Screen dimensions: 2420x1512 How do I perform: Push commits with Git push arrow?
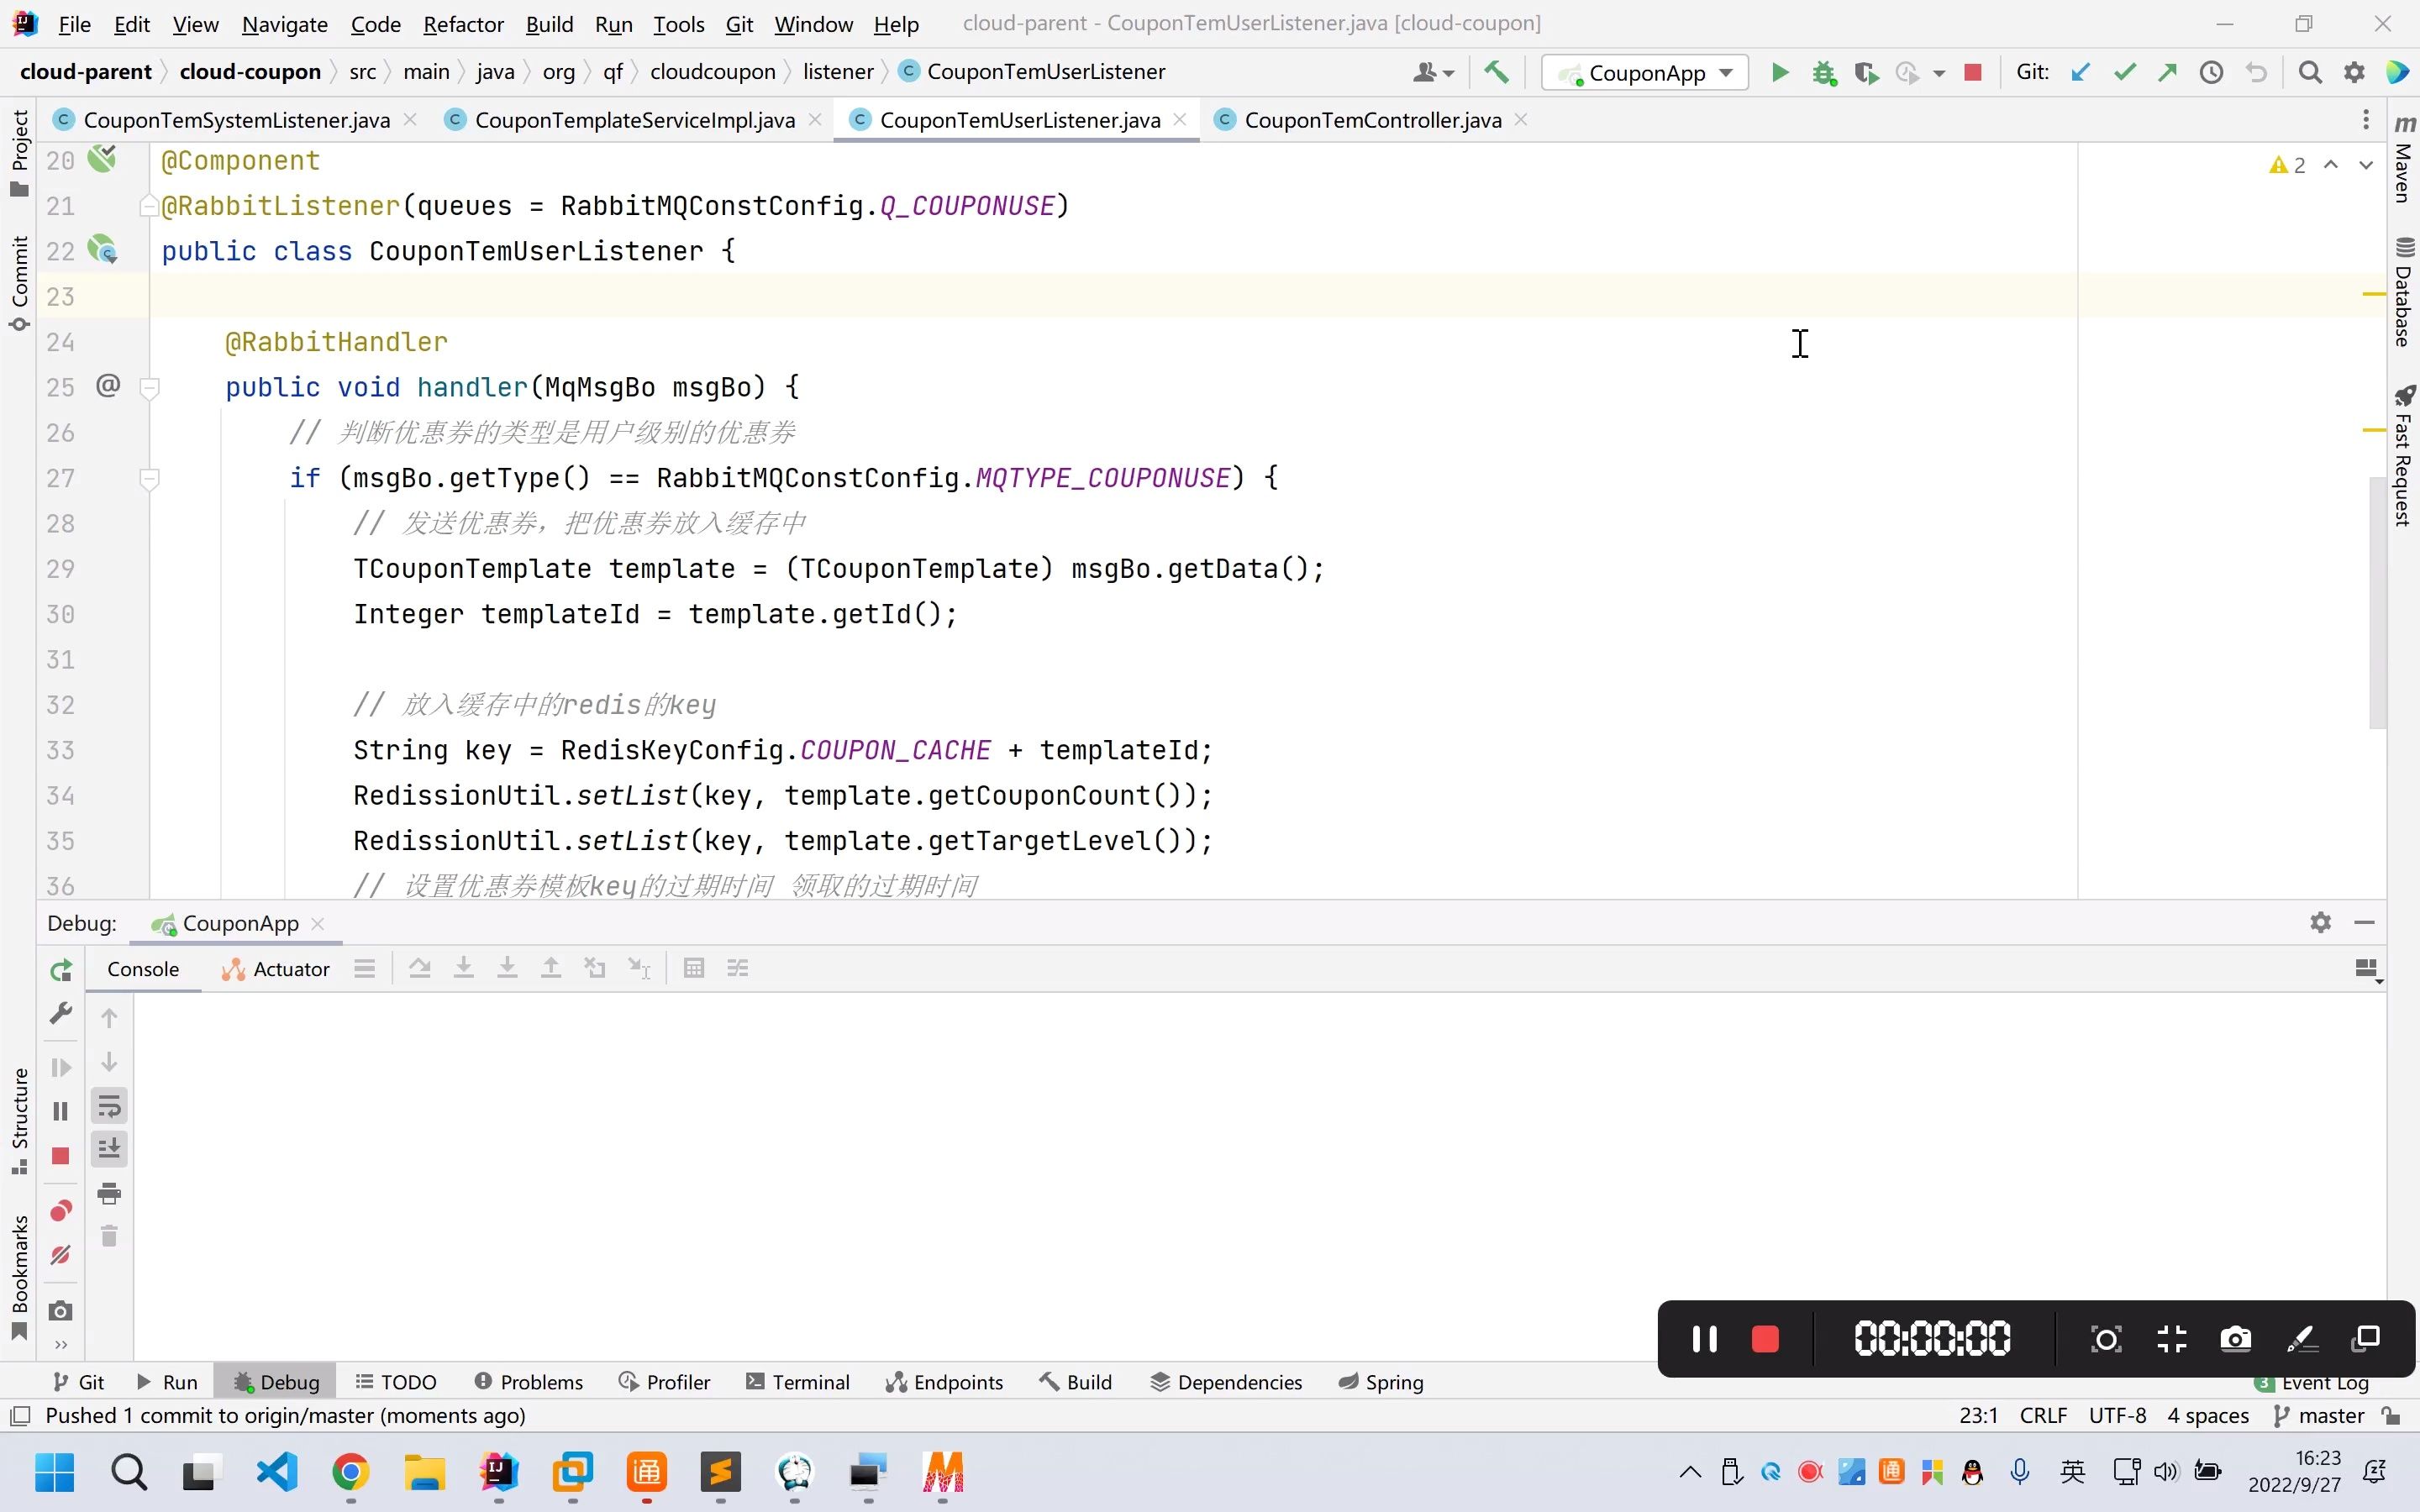(x=2168, y=72)
